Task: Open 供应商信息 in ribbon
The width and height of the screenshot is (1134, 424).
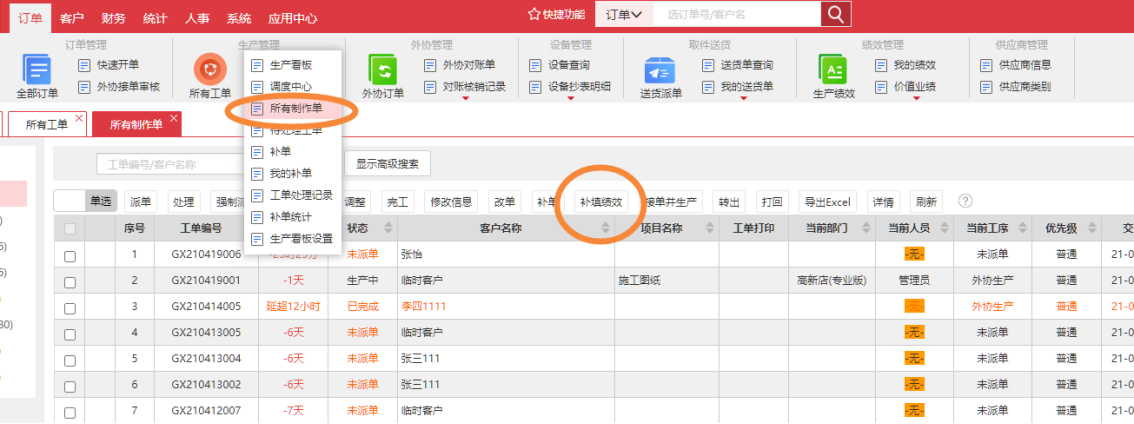Action: (1015, 65)
